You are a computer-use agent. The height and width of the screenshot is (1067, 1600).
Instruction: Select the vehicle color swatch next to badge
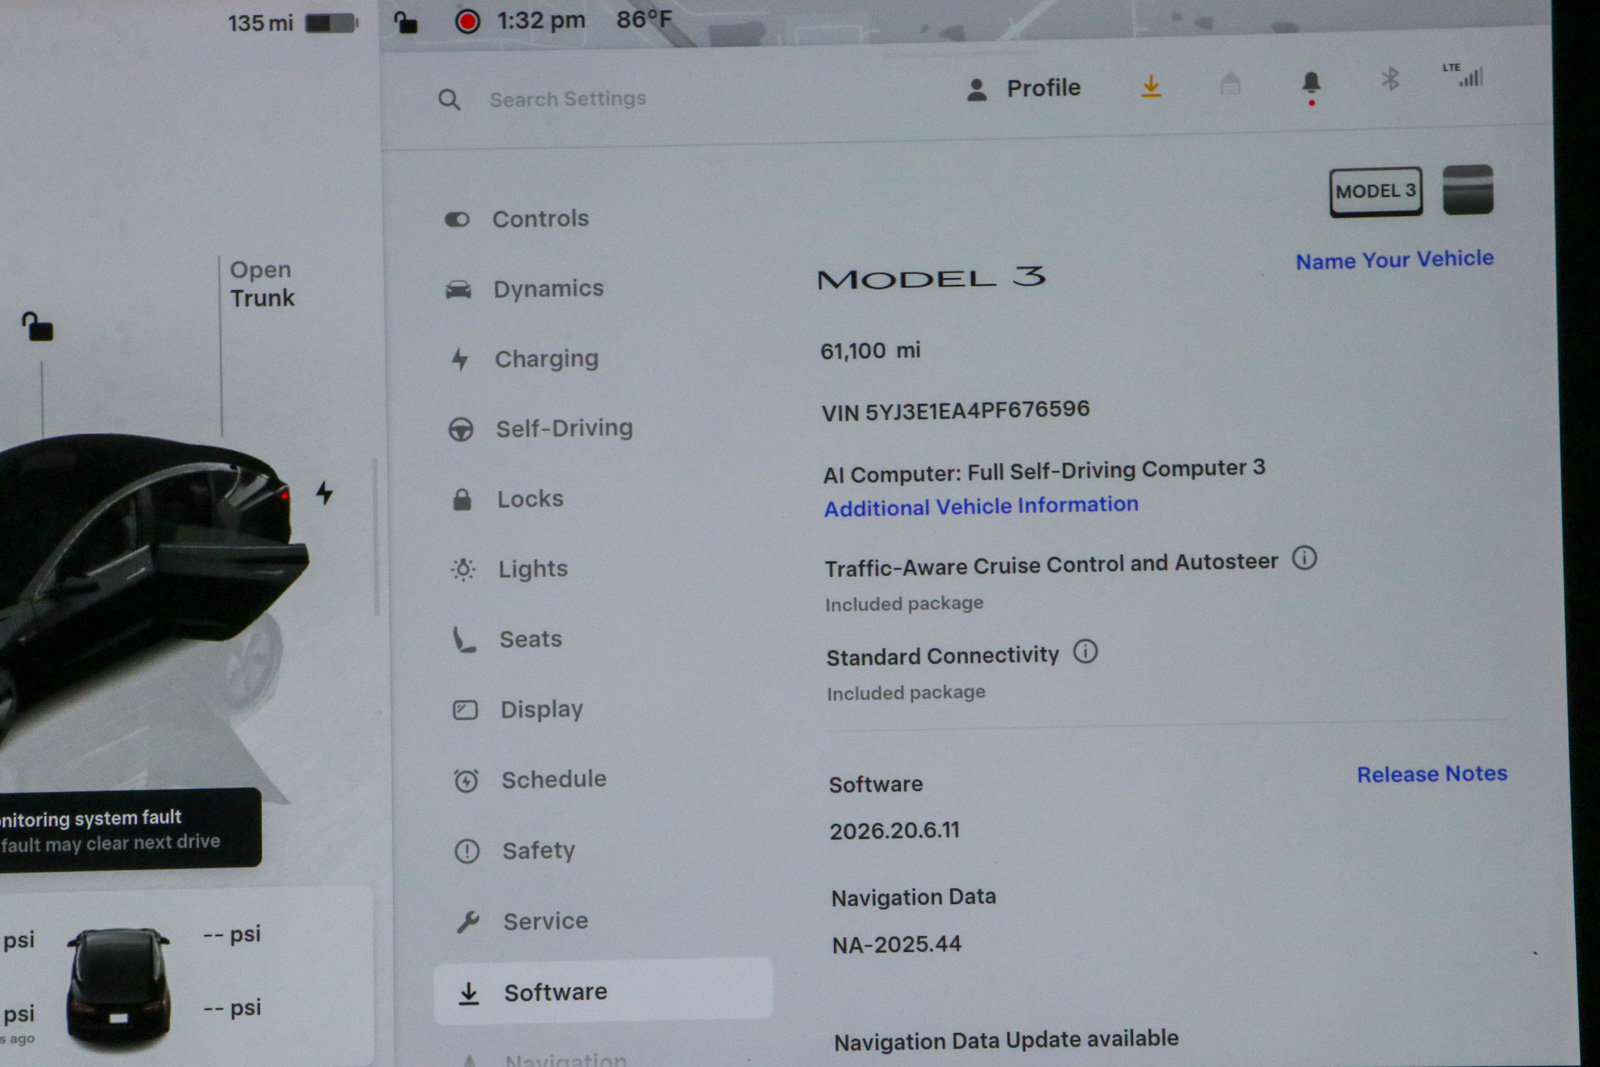click(1468, 190)
